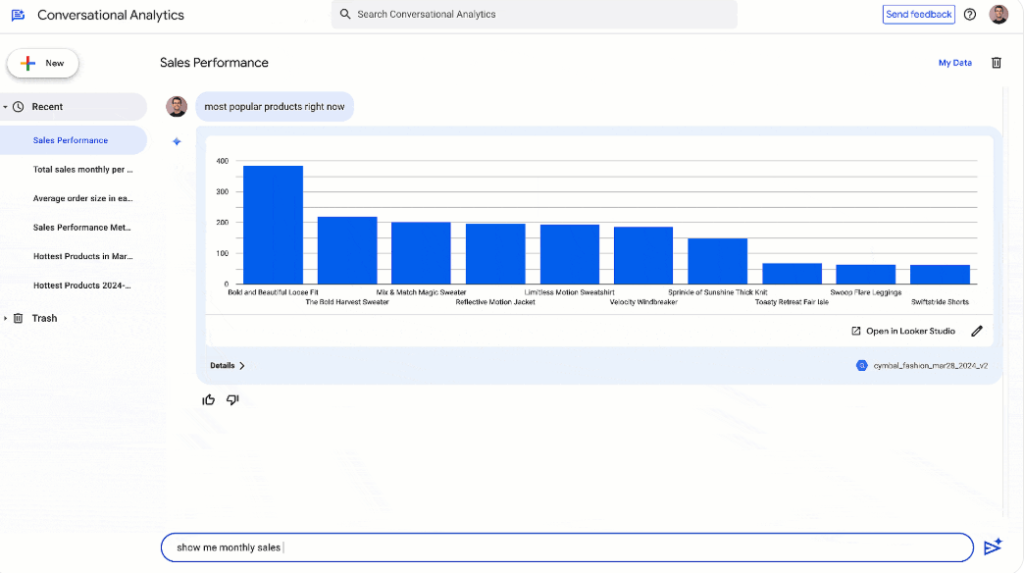Click the Limitless Motion Sweatshirt label
This screenshot has width=1024, height=573.
tap(569, 293)
